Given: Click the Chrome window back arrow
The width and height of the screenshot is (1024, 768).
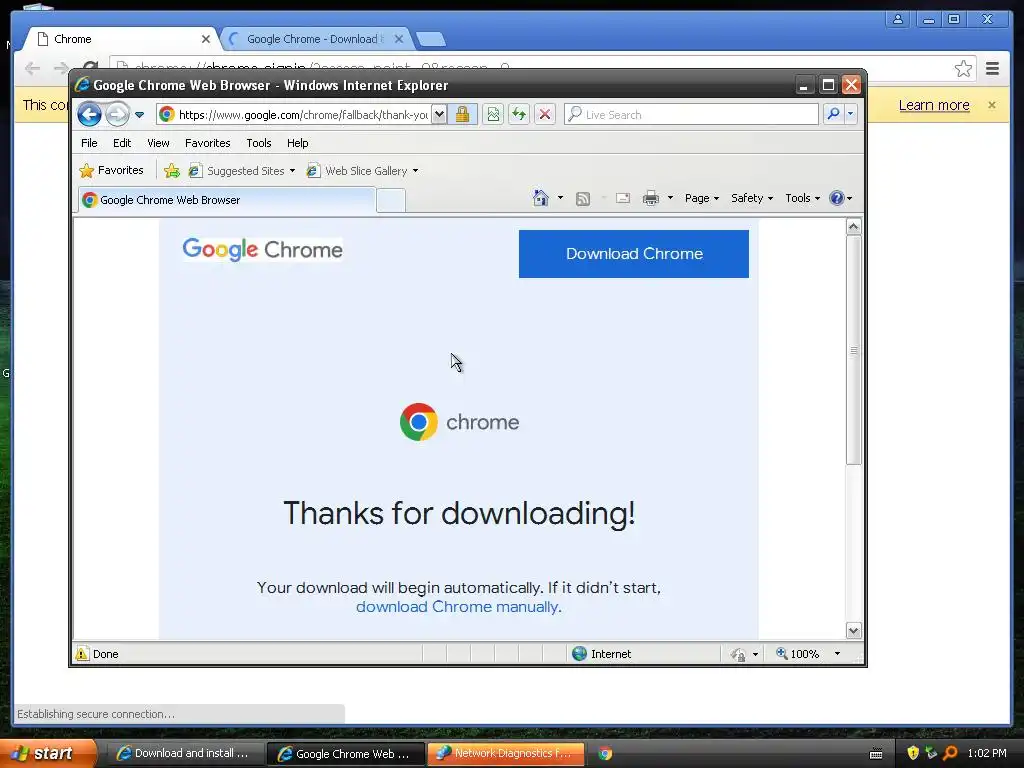Looking at the screenshot, I should pyautogui.click(x=32, y=68).
